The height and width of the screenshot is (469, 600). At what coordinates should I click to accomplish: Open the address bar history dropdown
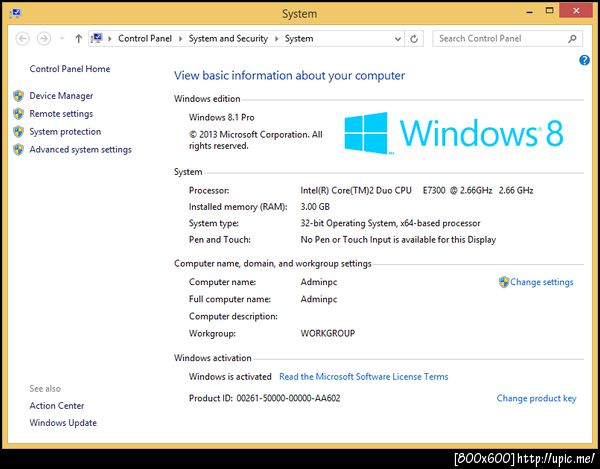[x=398, y=39]
